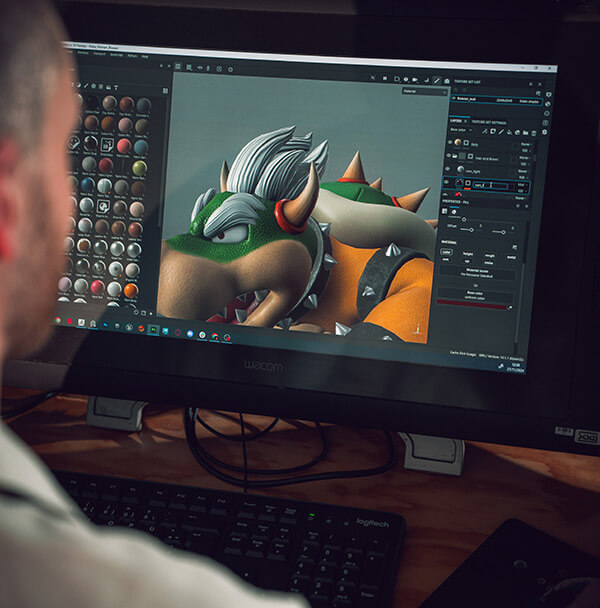
Task: Add a fill layer with bucket icon
Action: tap(509, 132)
